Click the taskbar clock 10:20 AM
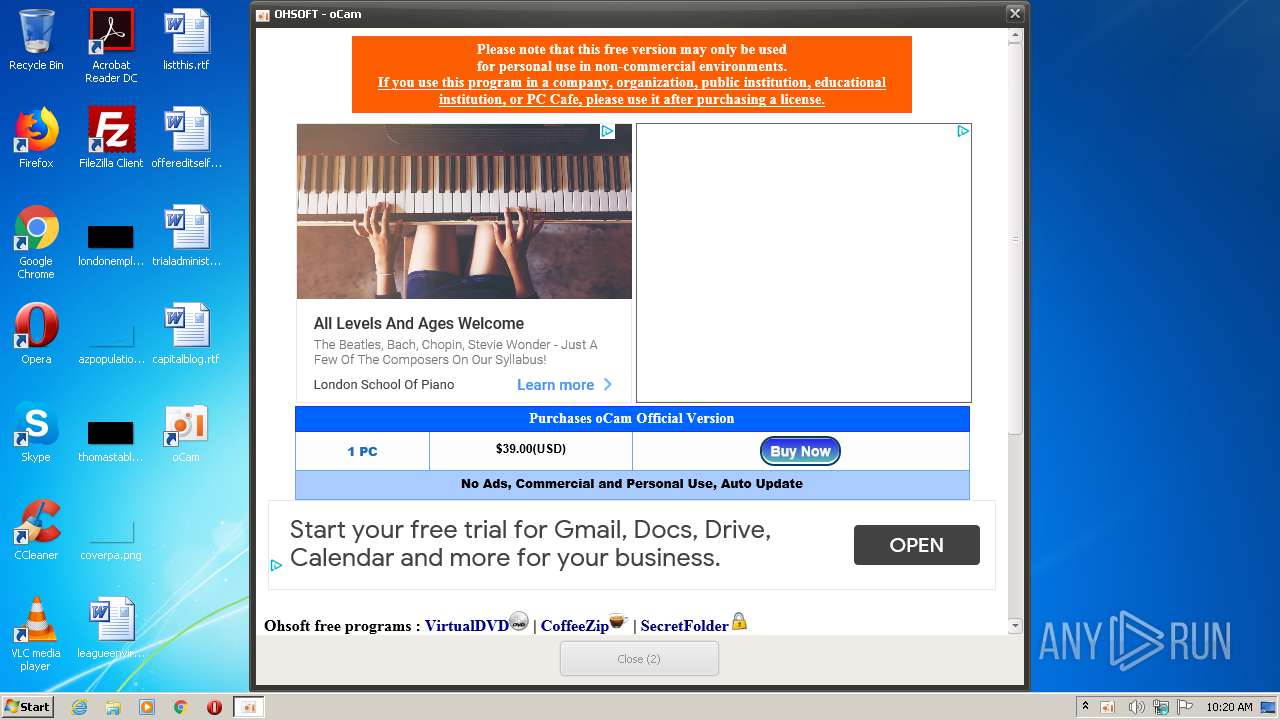 pyautogui.click(x=1229, y=707)
